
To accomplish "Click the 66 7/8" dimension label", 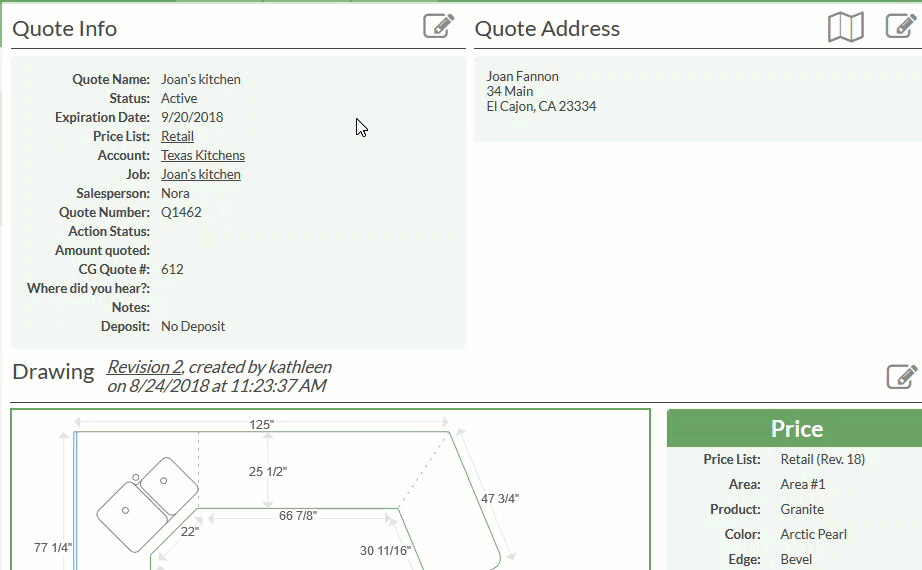I will click(298, 516).
